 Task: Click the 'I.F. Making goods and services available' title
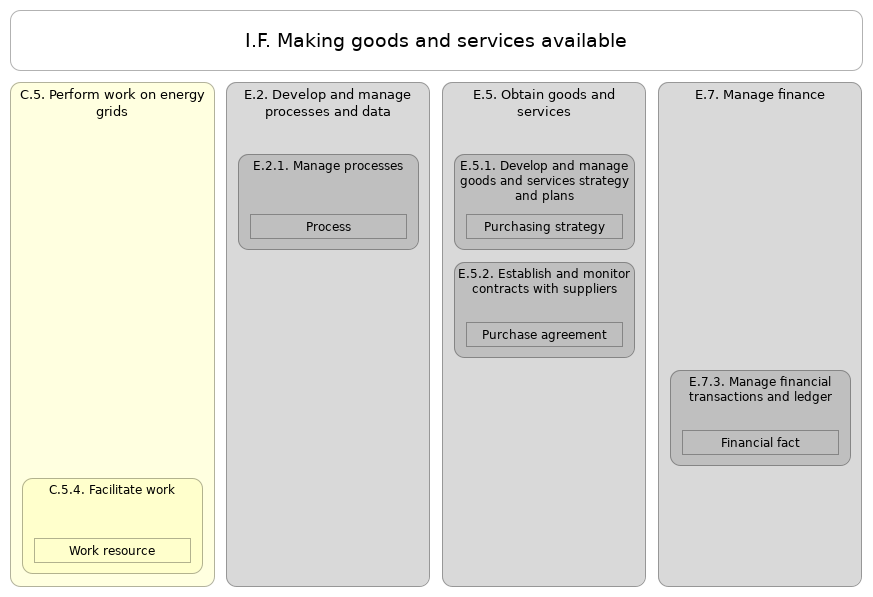coord(435,41)
